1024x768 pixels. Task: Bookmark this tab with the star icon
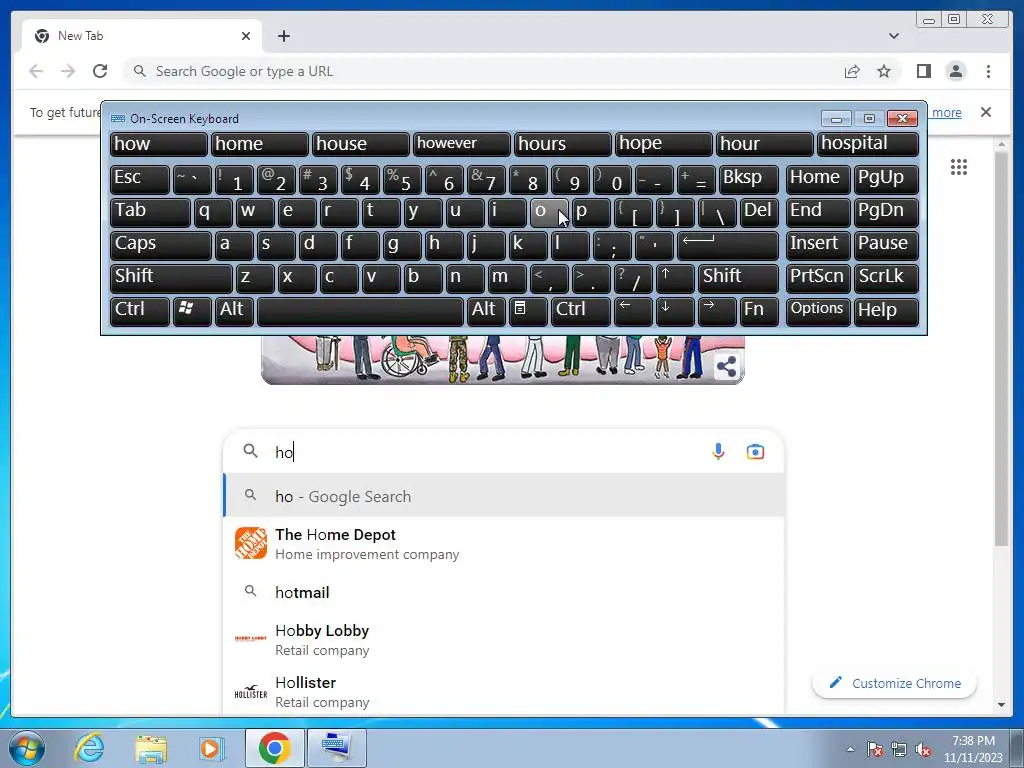(x=884, y=71)
